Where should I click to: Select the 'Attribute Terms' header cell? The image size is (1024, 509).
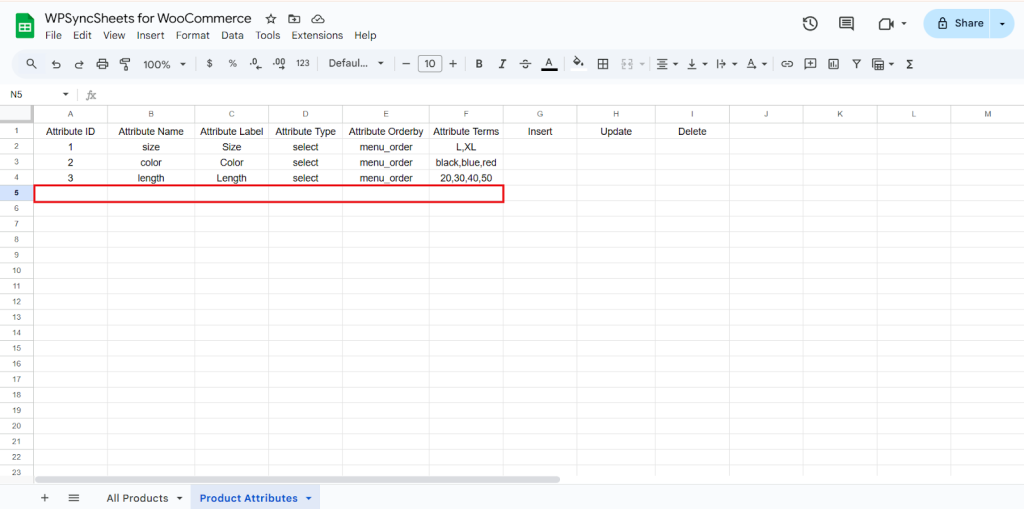pyautogui.click(x=466, y=131)
